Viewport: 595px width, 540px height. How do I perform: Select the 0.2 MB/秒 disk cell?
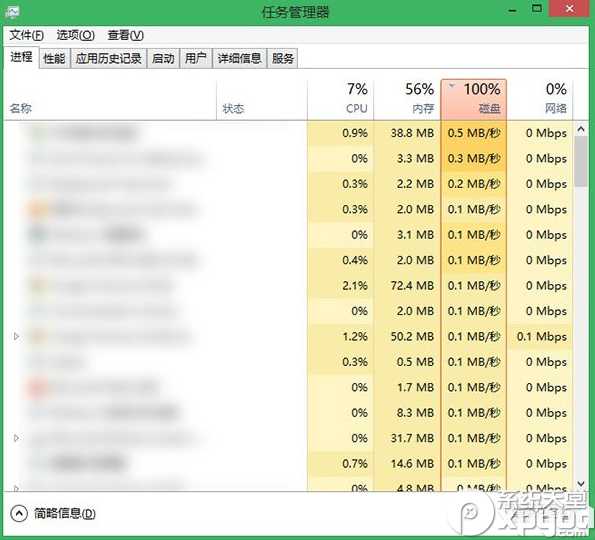(x=474, y=184)
